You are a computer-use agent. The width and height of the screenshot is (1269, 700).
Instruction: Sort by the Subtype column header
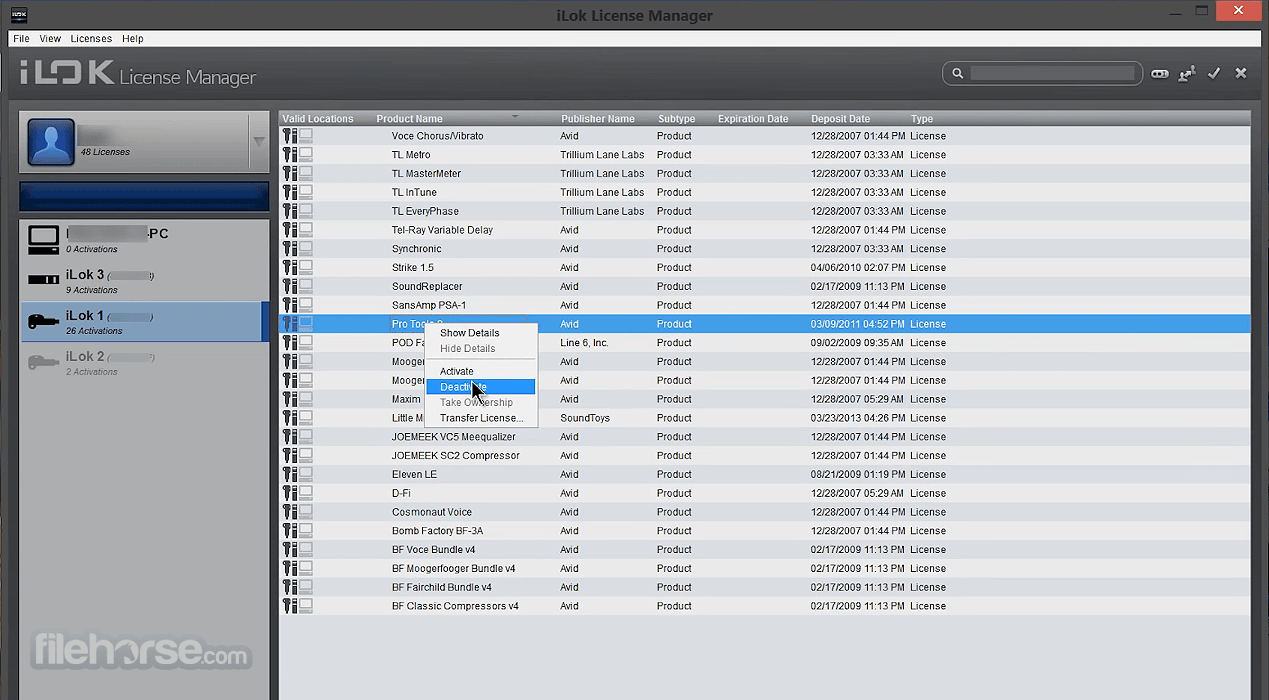[x=677, y=119]
